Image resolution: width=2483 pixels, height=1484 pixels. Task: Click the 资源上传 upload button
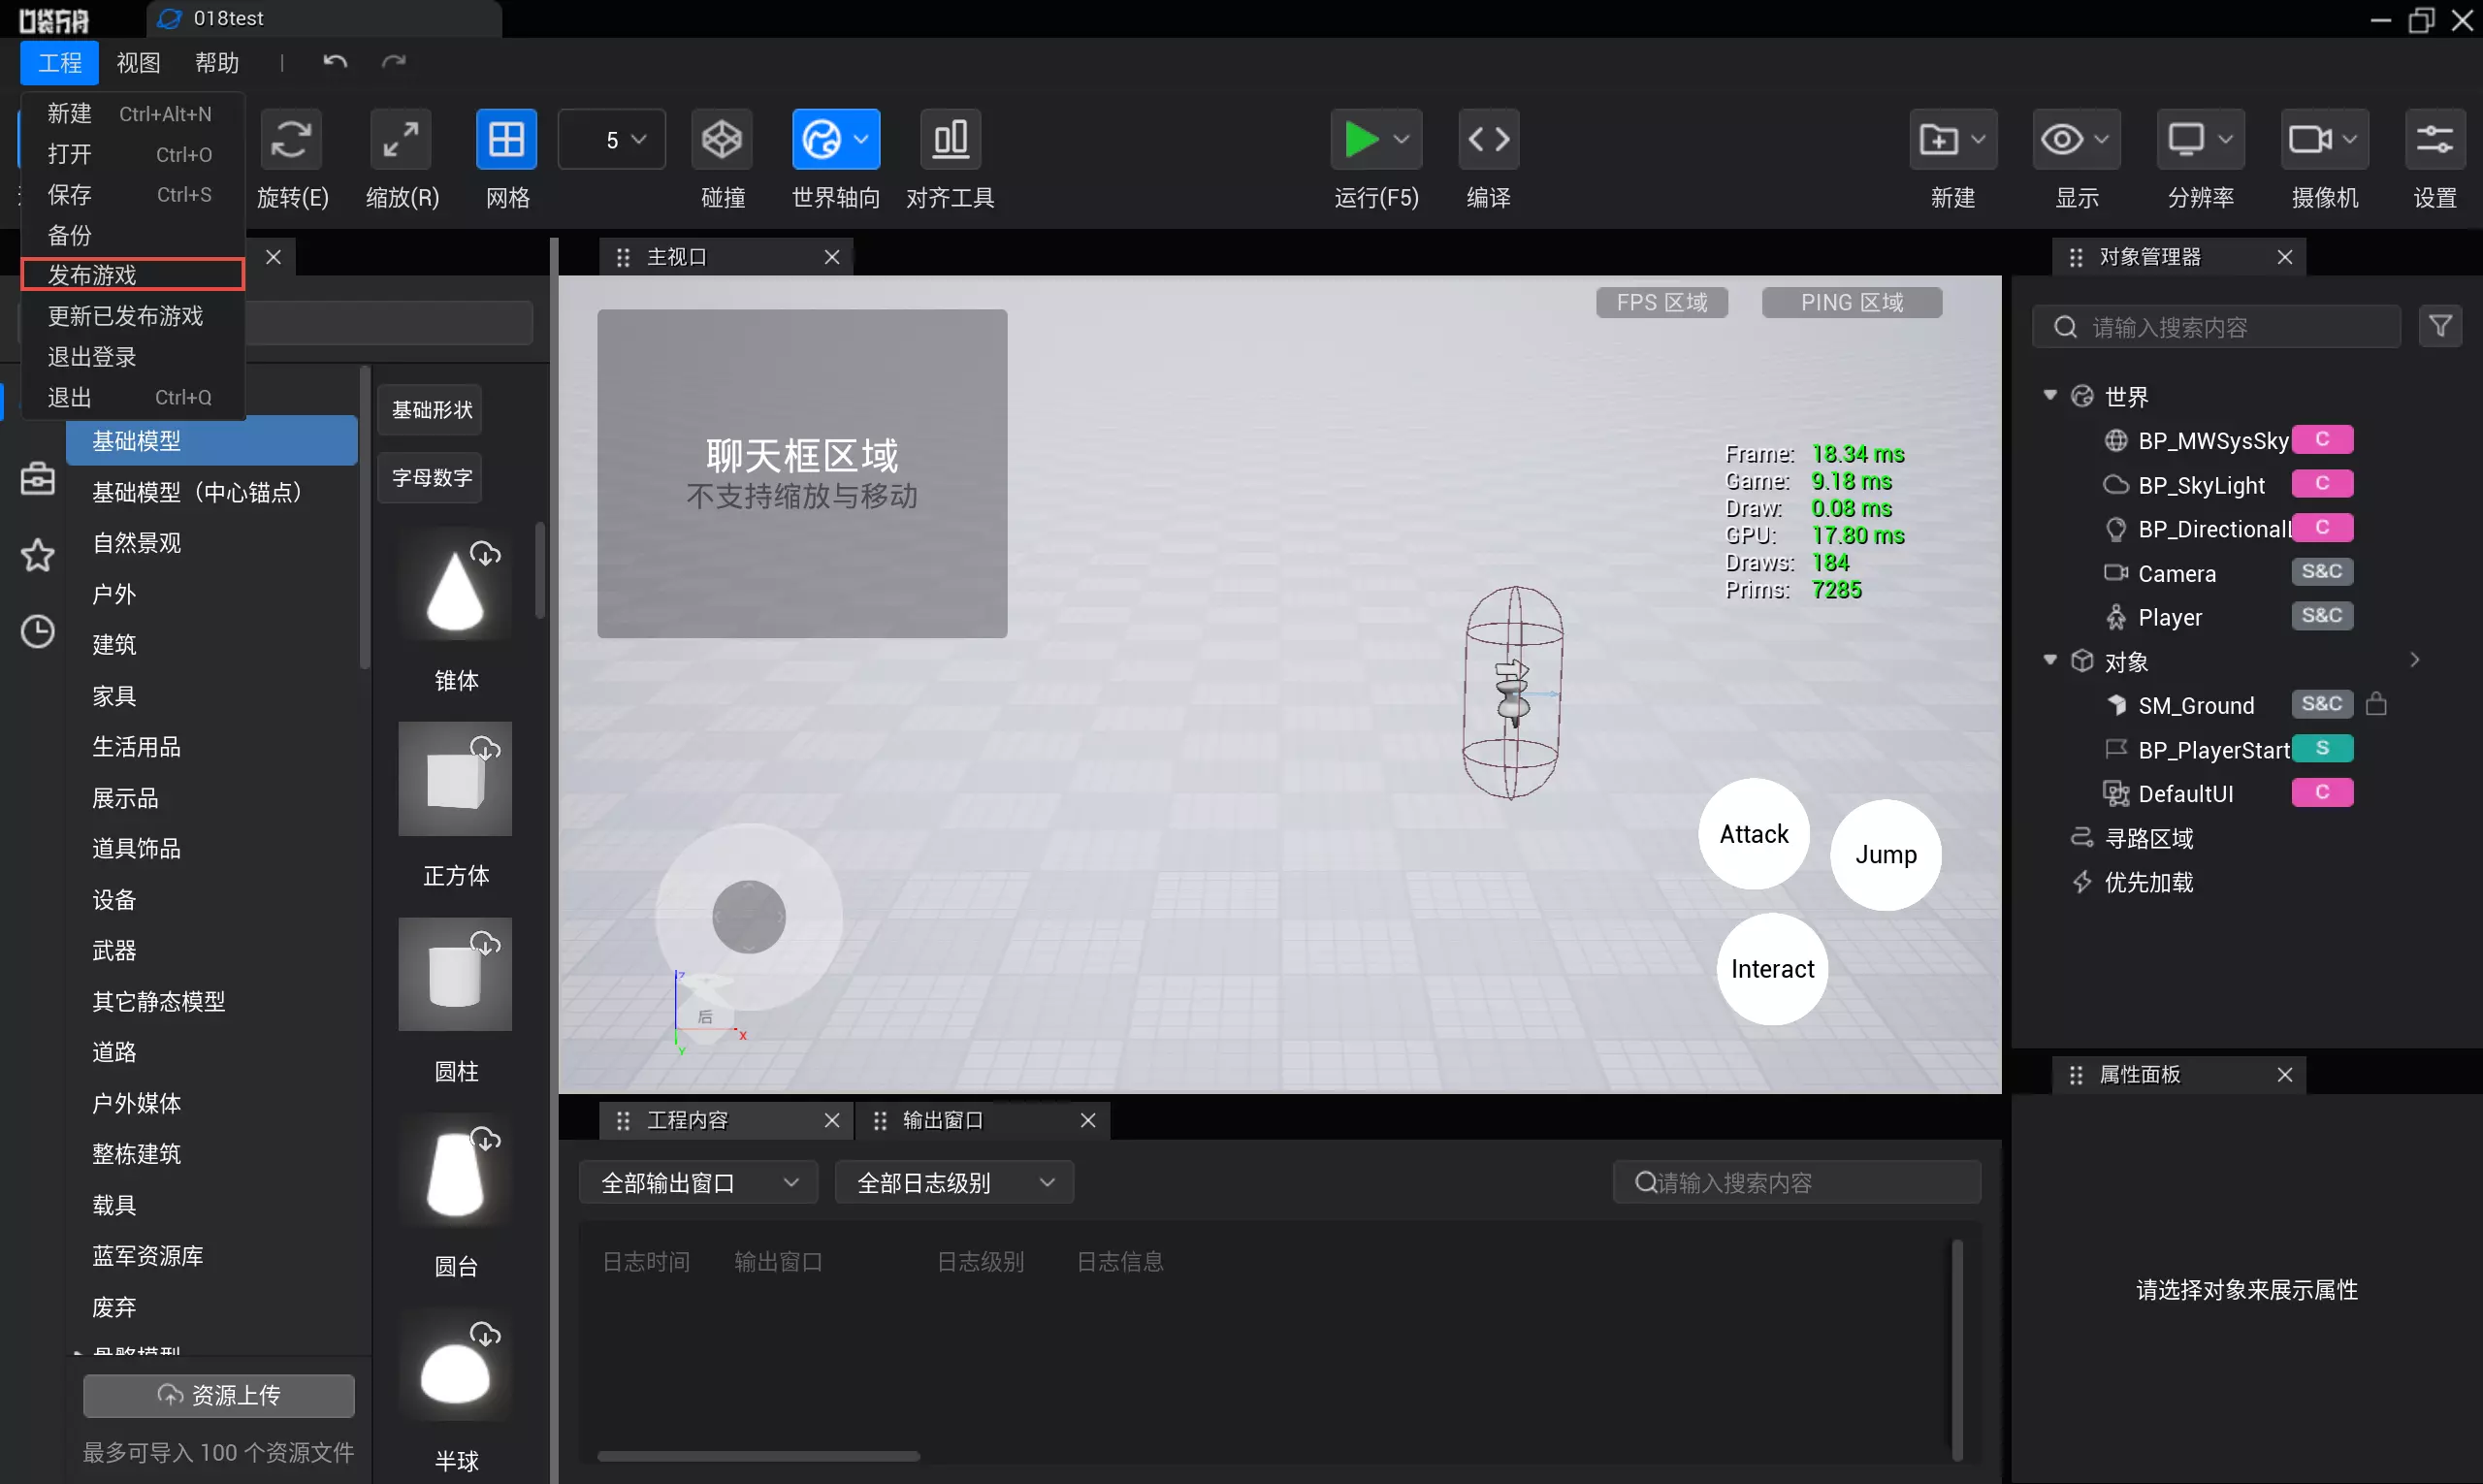[x=219, y=1395]
